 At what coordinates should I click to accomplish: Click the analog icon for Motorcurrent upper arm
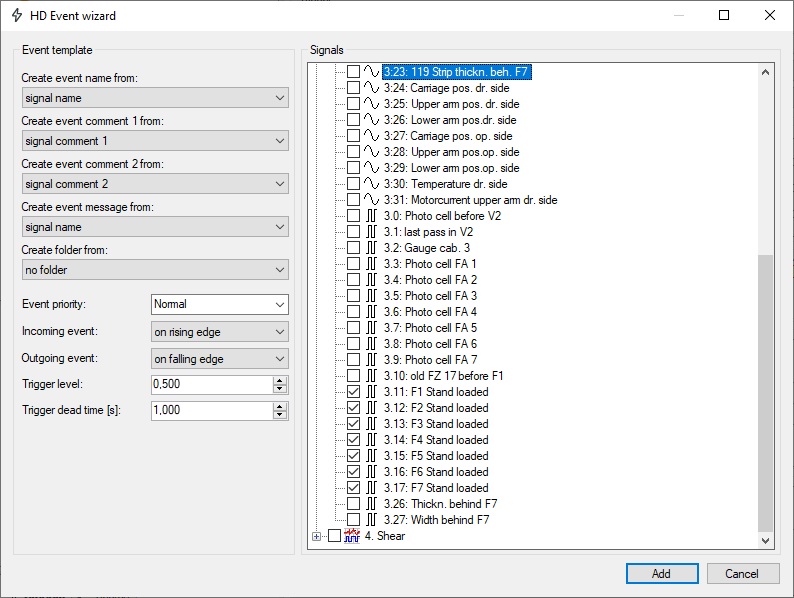(x=370, y=200)
